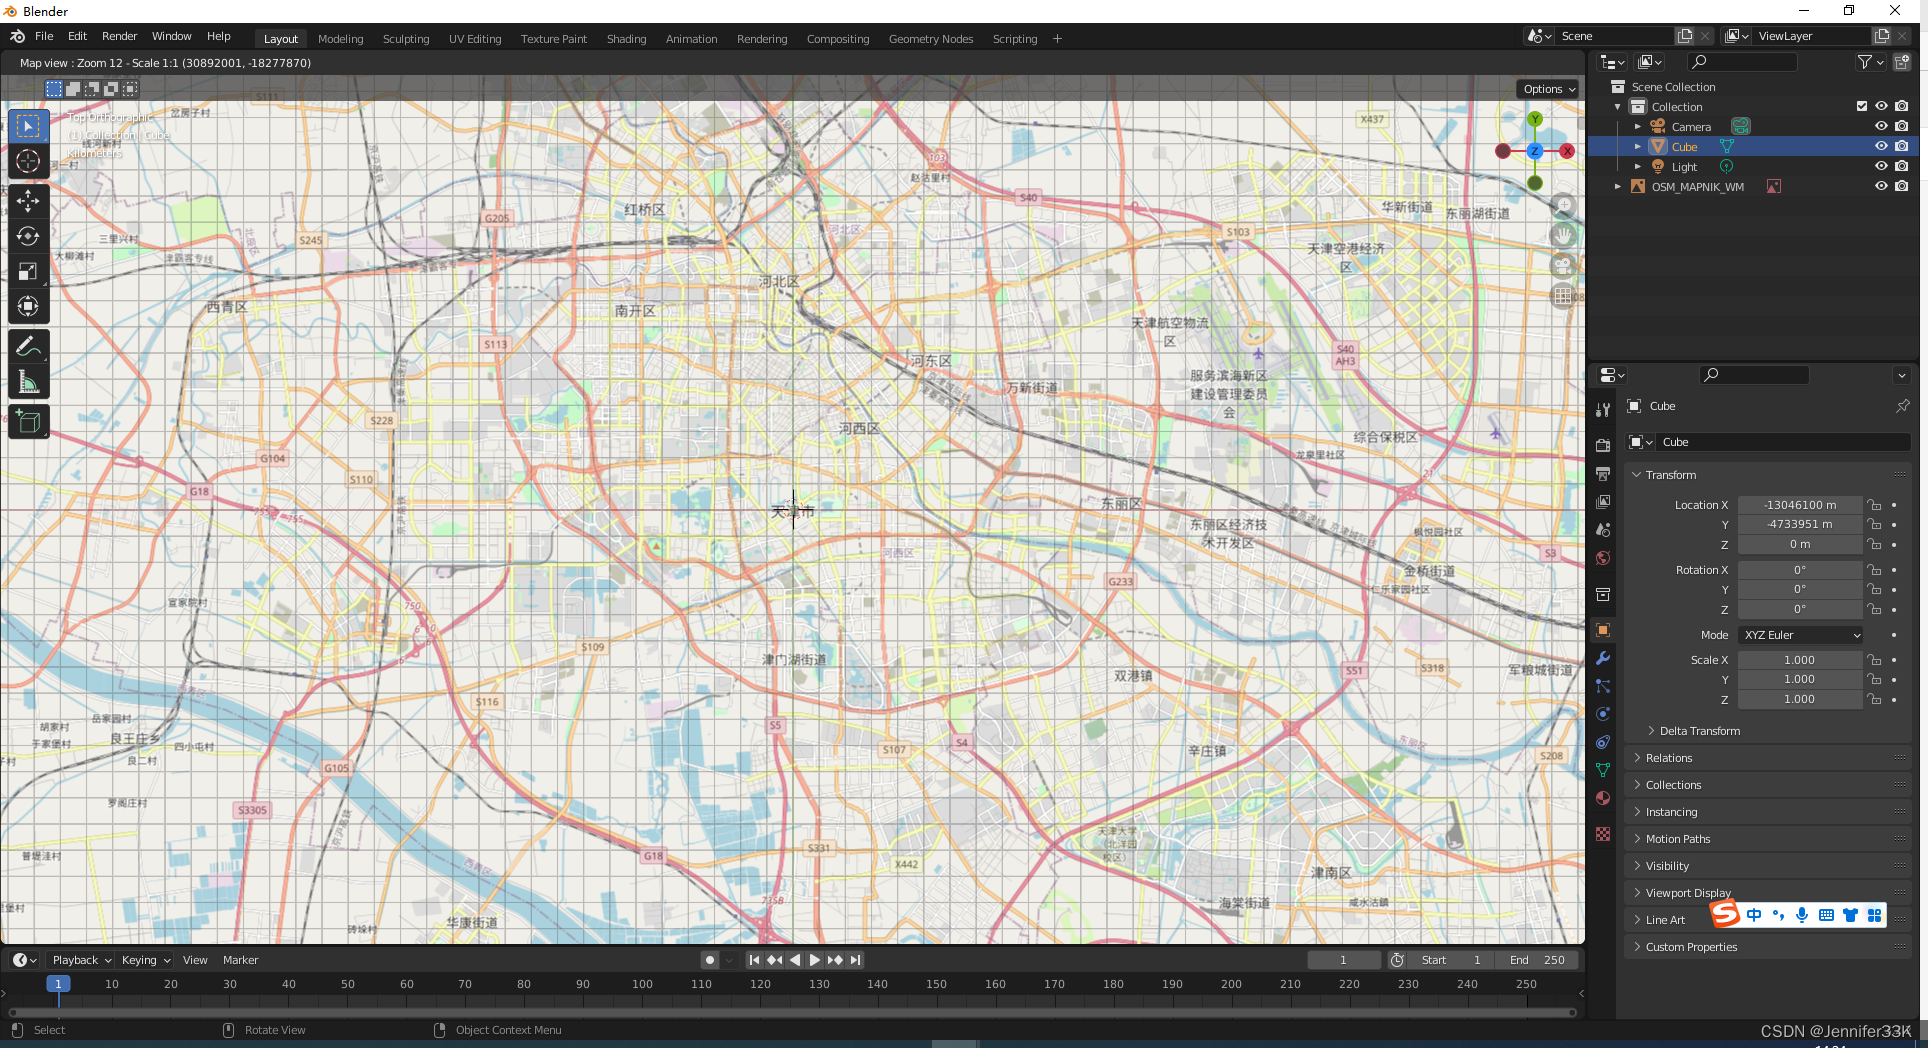Switch to the Shading workspace tab
This screenshot has height=1048, width=1928.
[x=626, y=39]
